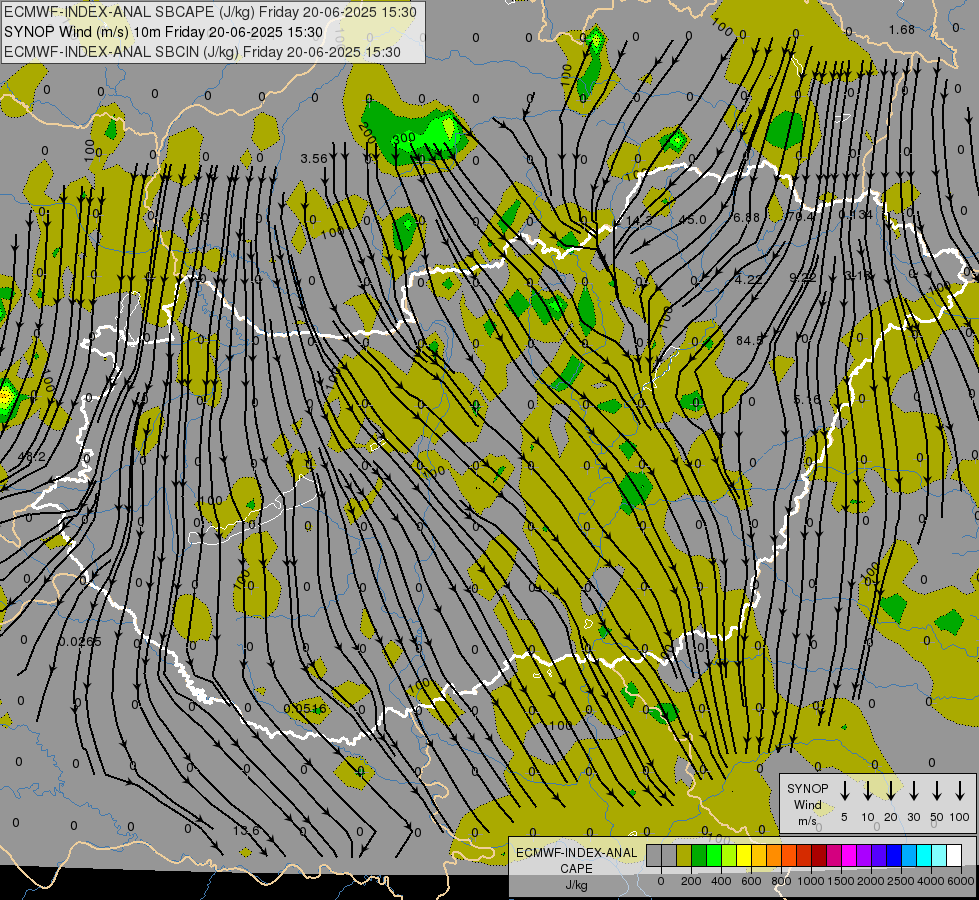979x900 pixels.
Task: Click the '0.134' value on the map
Action: tap(855, 215)
